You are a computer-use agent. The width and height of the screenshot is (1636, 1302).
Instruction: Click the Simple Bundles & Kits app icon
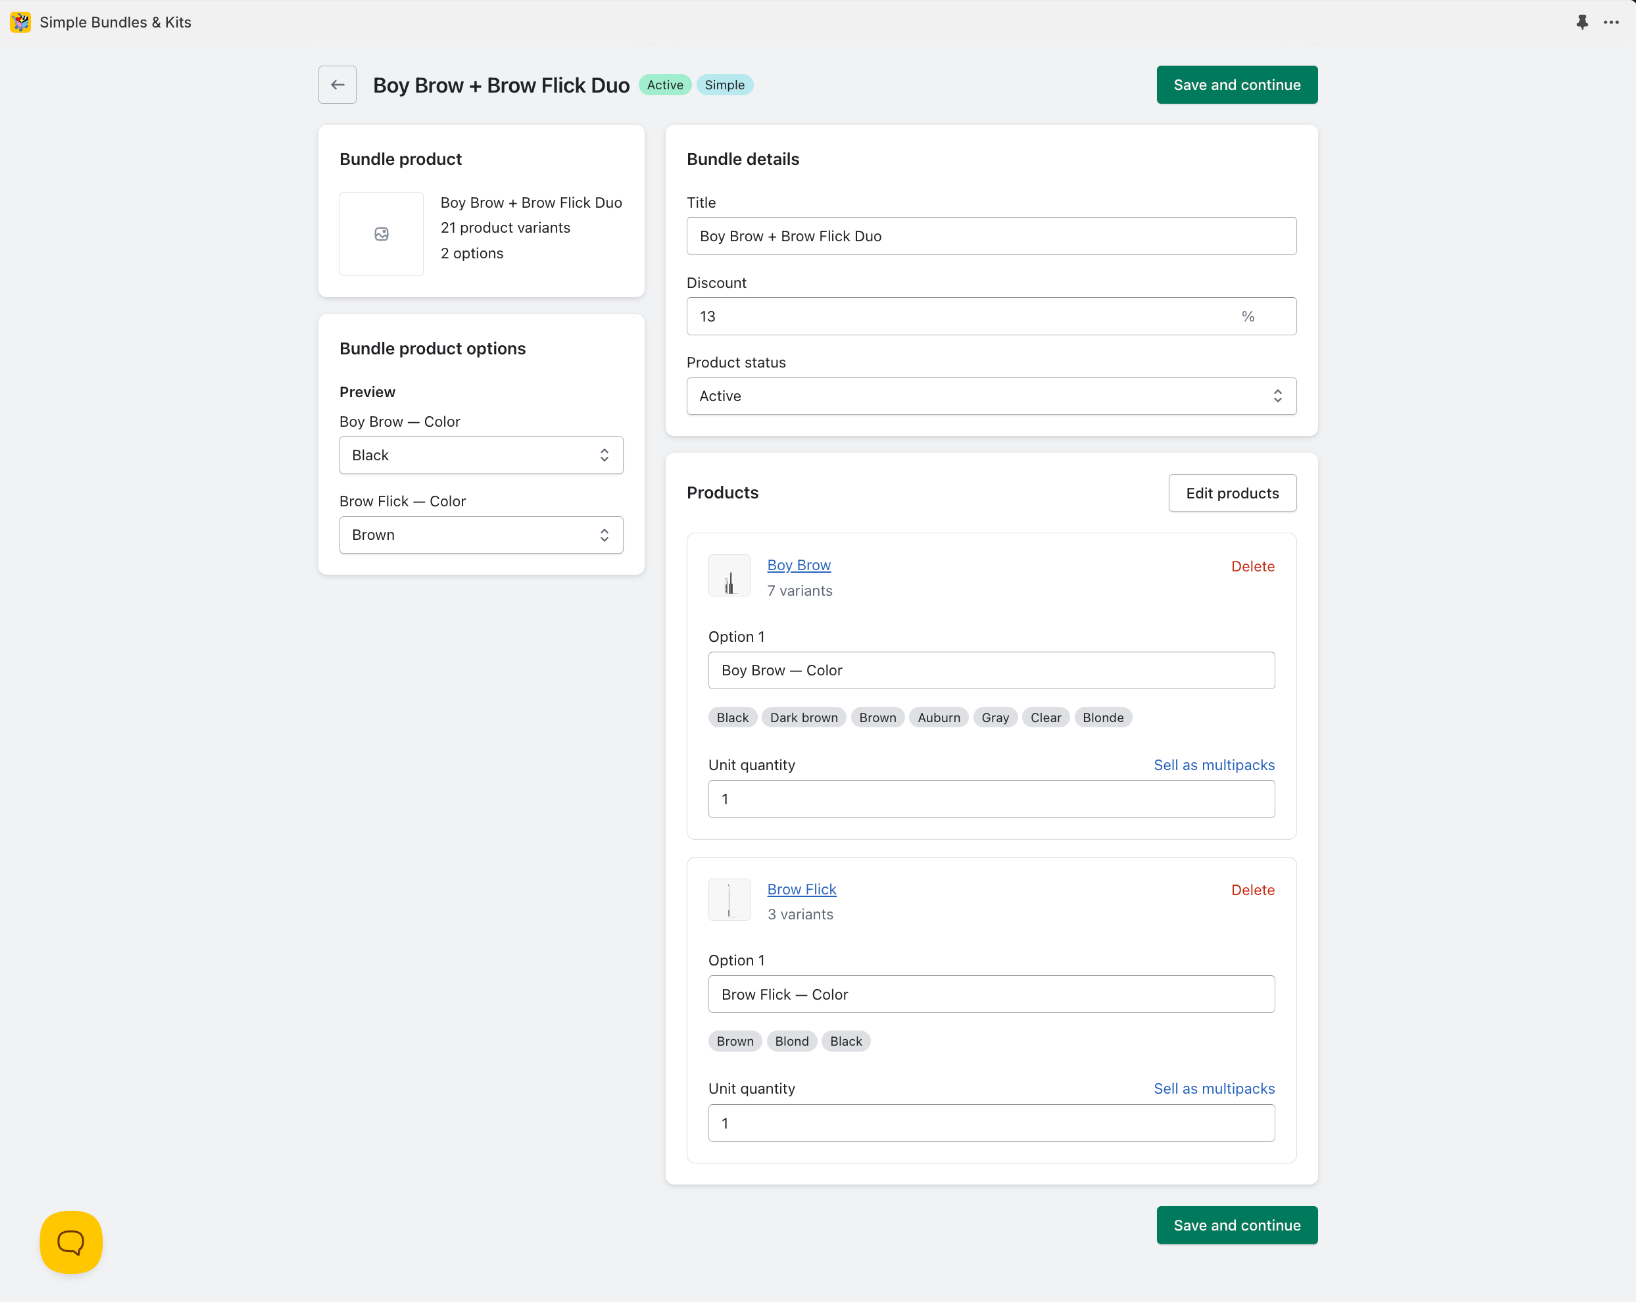[x=20, y=22]
